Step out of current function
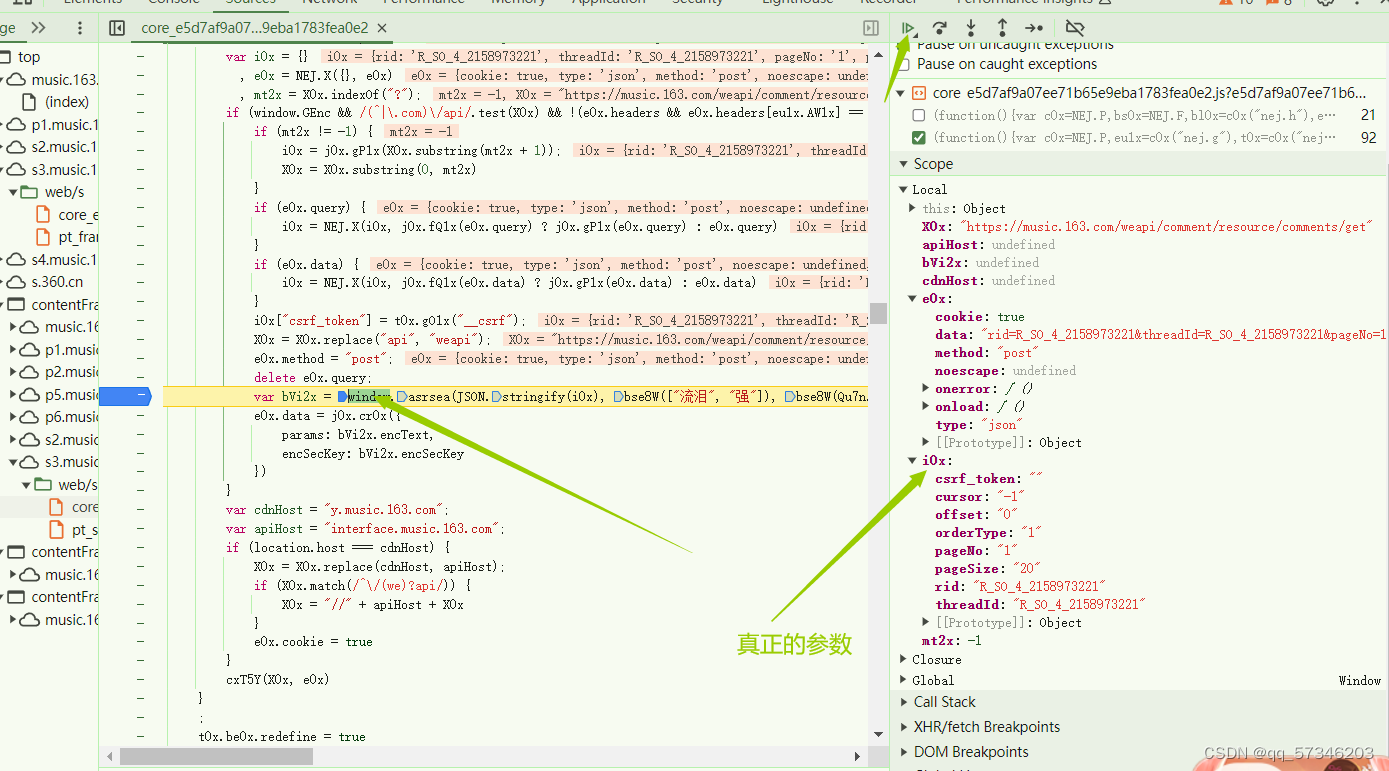Image resolution: width=1389 pixels, height=771 pixels. [1002, 28]
